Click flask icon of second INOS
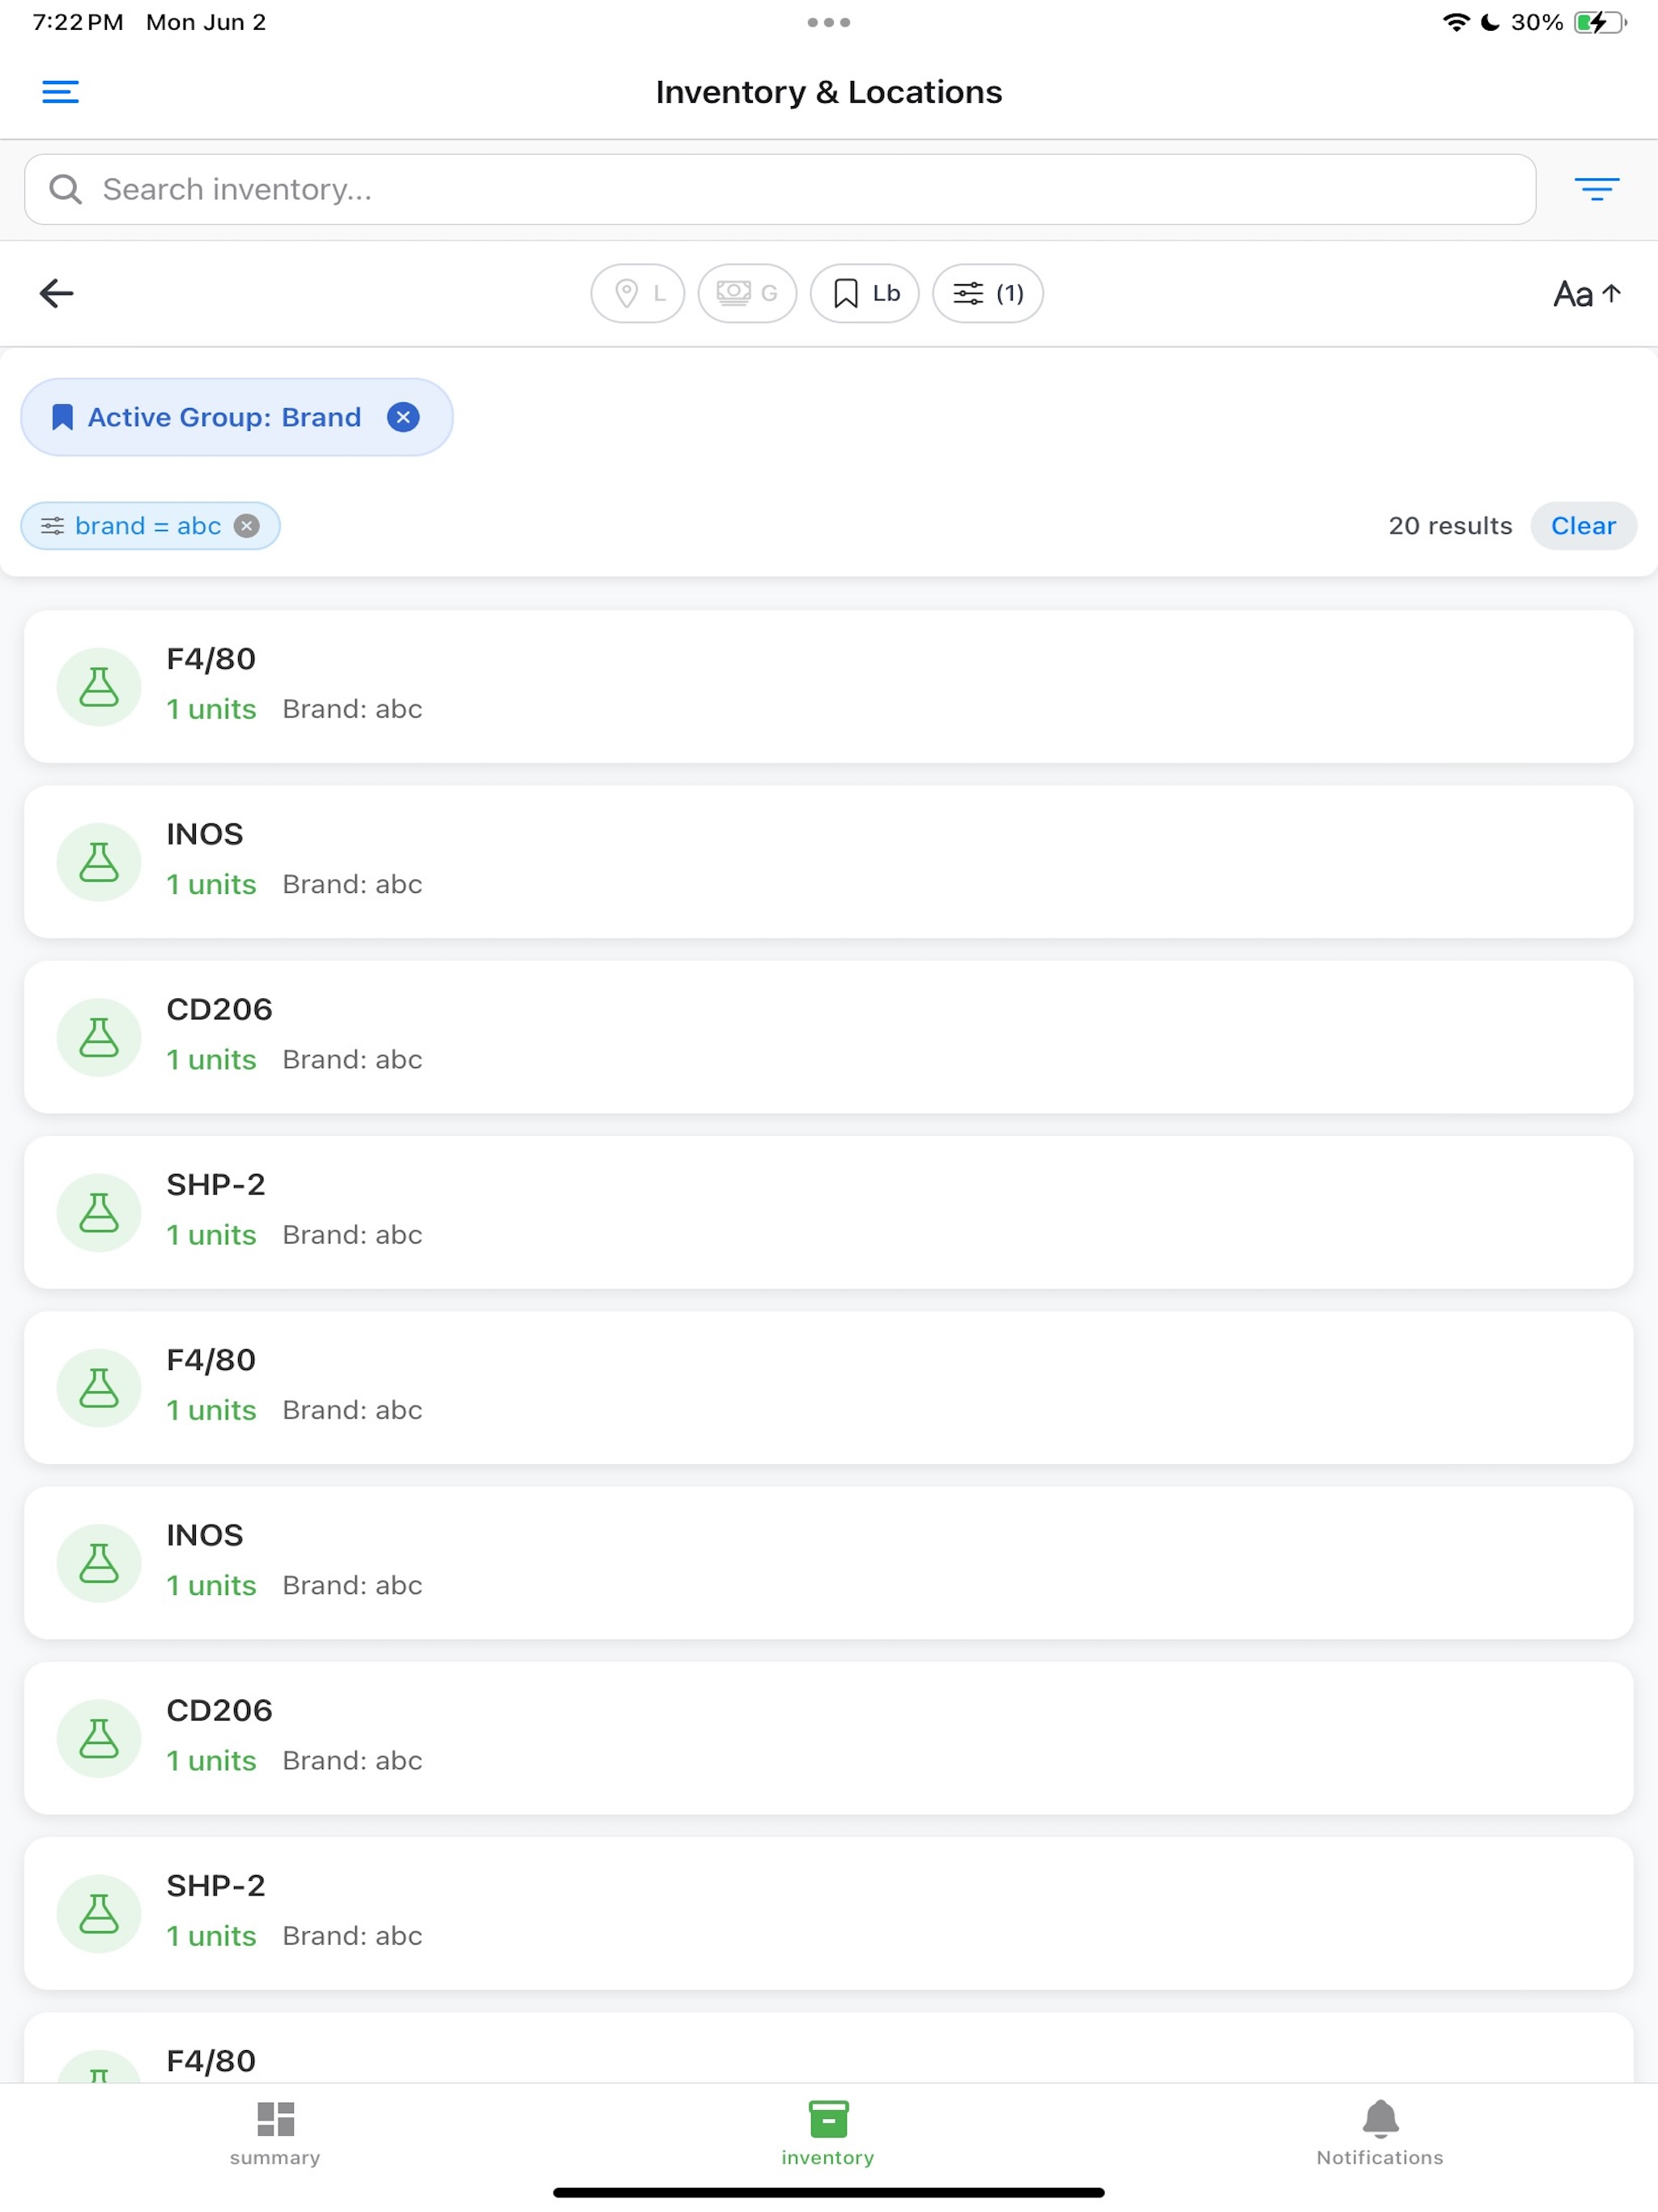The width and height of the screenshot is (1658, 2212). tap(99, 1563)
